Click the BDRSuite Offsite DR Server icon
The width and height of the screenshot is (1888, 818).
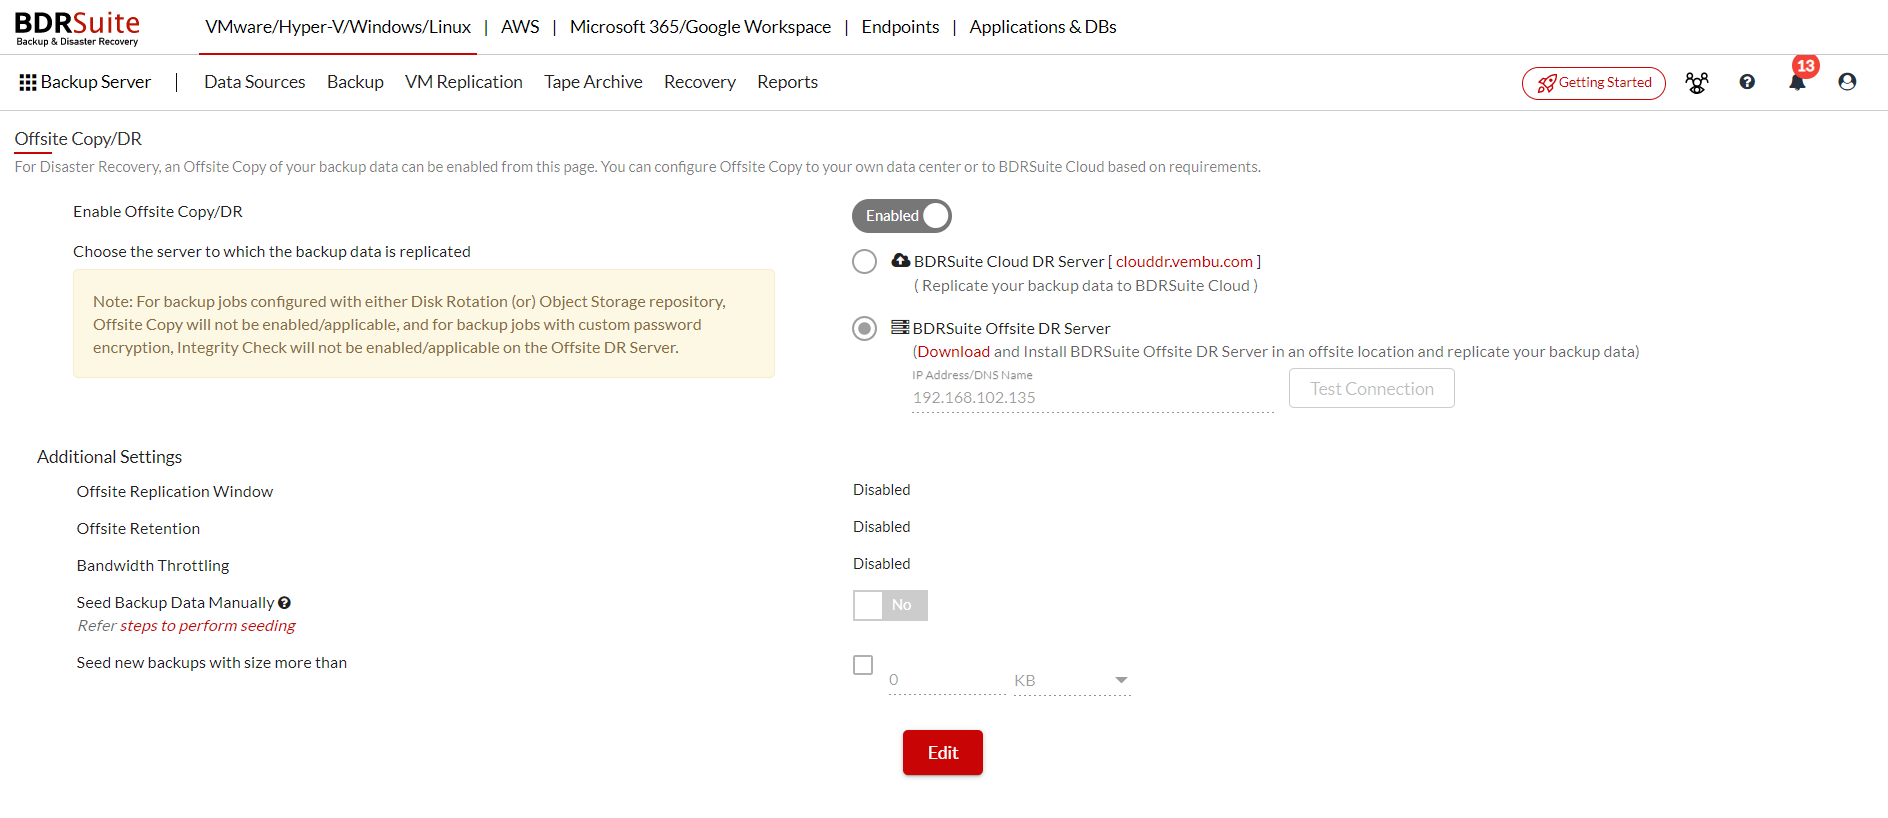click(x=900, y=327)
